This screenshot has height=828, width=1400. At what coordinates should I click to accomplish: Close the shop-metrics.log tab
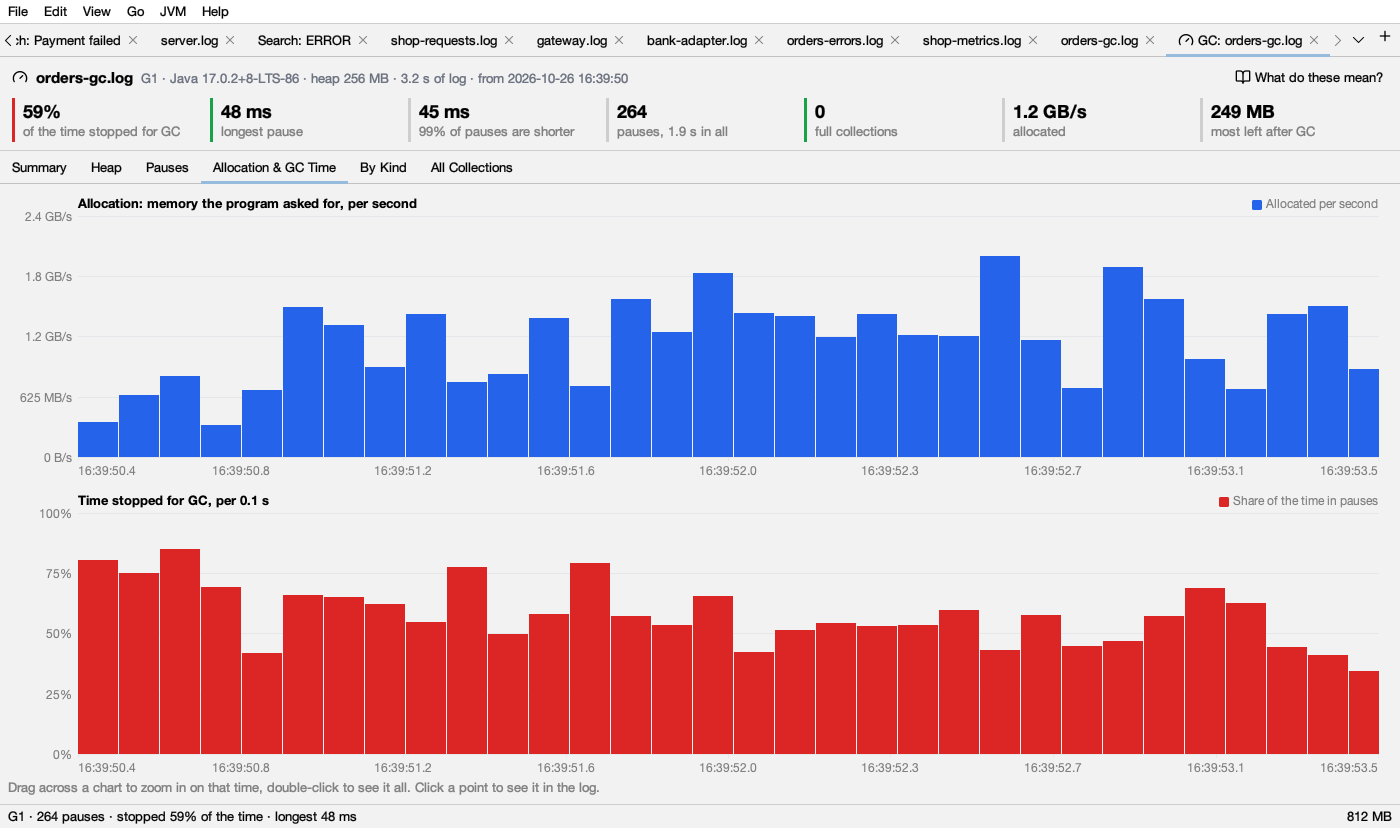tap(1033, 40)
